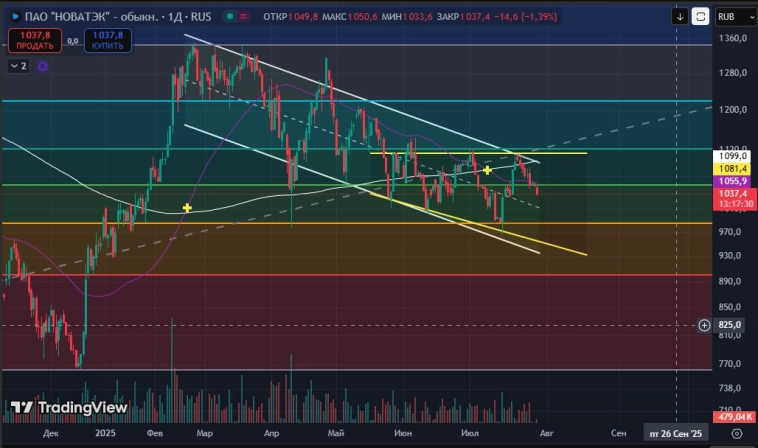758x448 pixels.
Task: Click the ЗАКР 1037,4 close value
Action: coord(463,17)
